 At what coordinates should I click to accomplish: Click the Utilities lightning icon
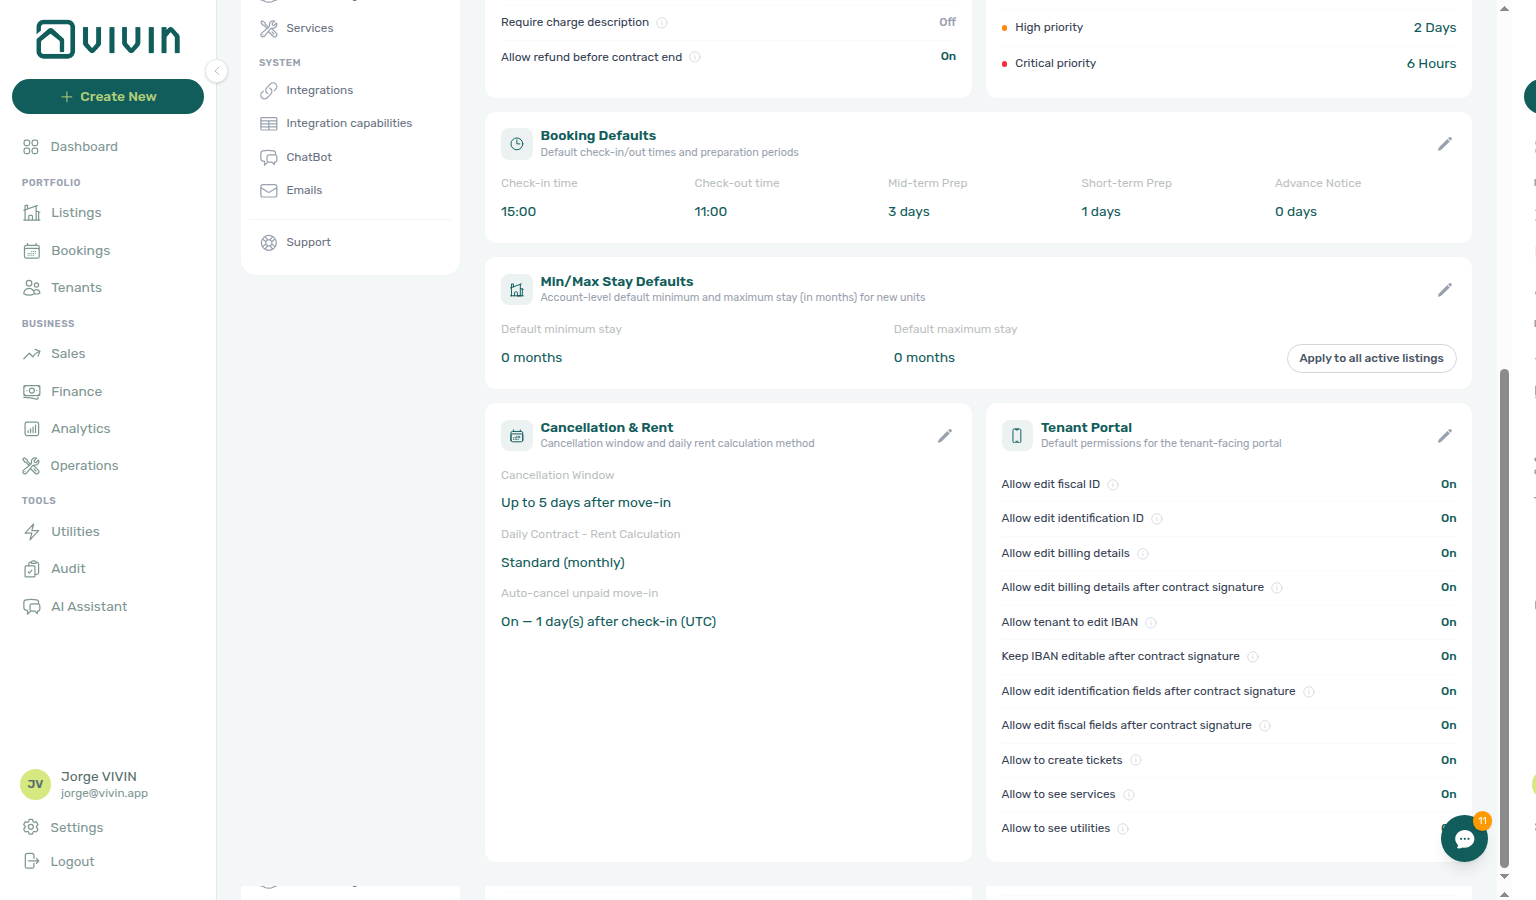32,532
